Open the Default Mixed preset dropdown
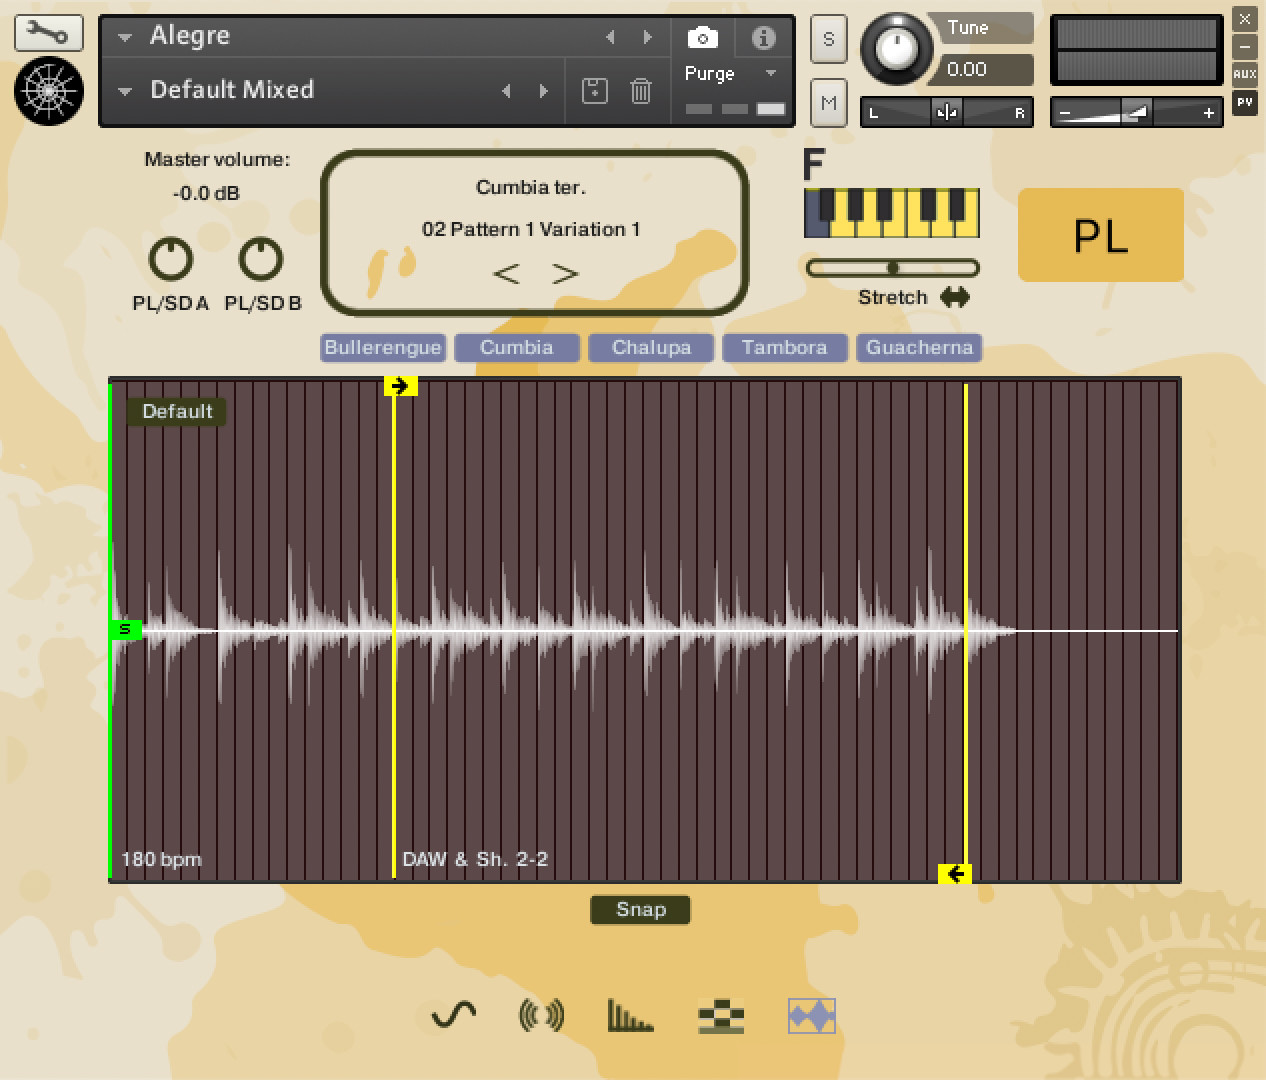The image size is (1266, 1080). coord(123,90)
